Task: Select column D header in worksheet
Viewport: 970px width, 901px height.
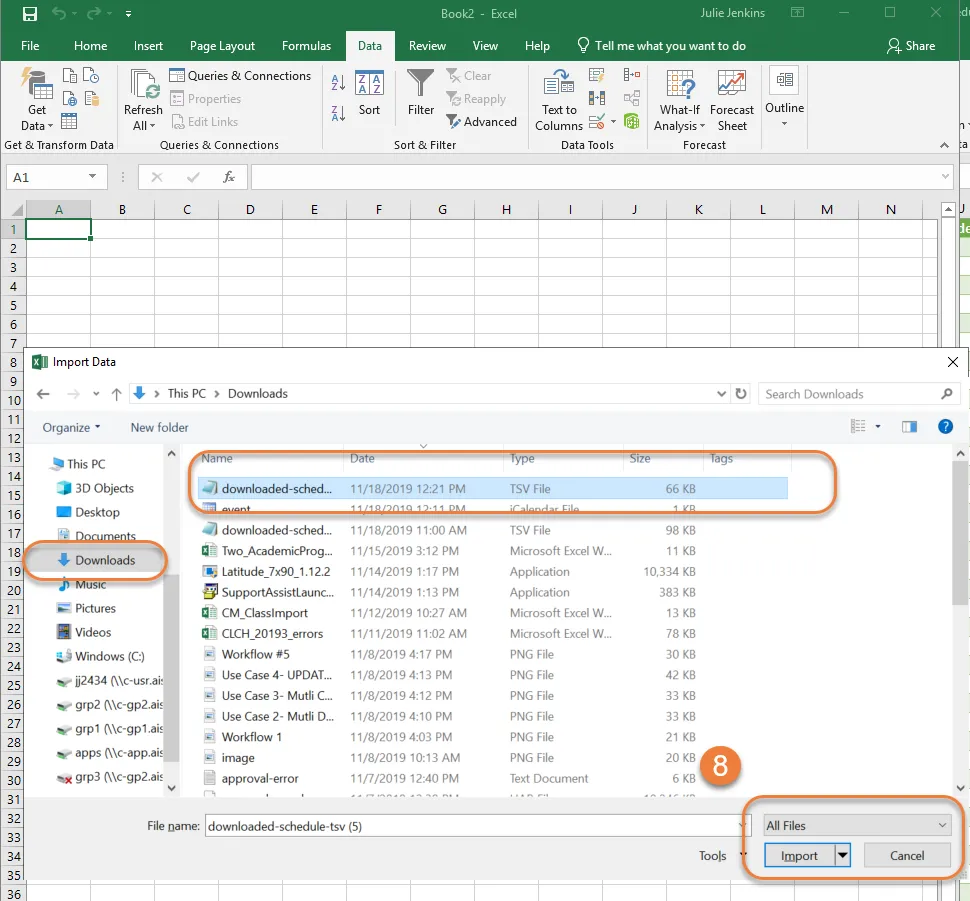Action: [250, 209]
